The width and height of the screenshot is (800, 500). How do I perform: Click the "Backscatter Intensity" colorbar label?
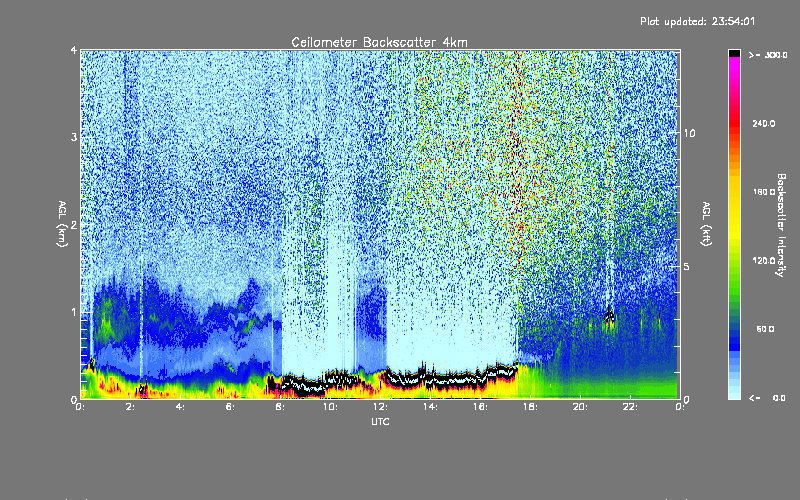tap(781, 225)
